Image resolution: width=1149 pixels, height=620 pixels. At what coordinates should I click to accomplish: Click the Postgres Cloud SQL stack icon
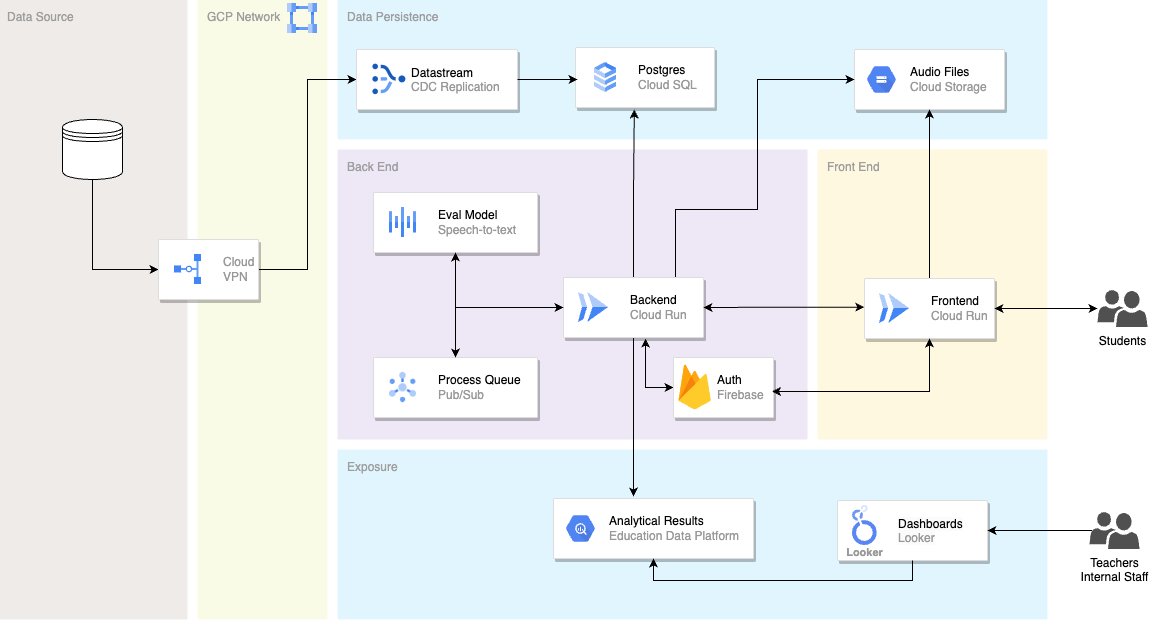click(x=605, y=77)
